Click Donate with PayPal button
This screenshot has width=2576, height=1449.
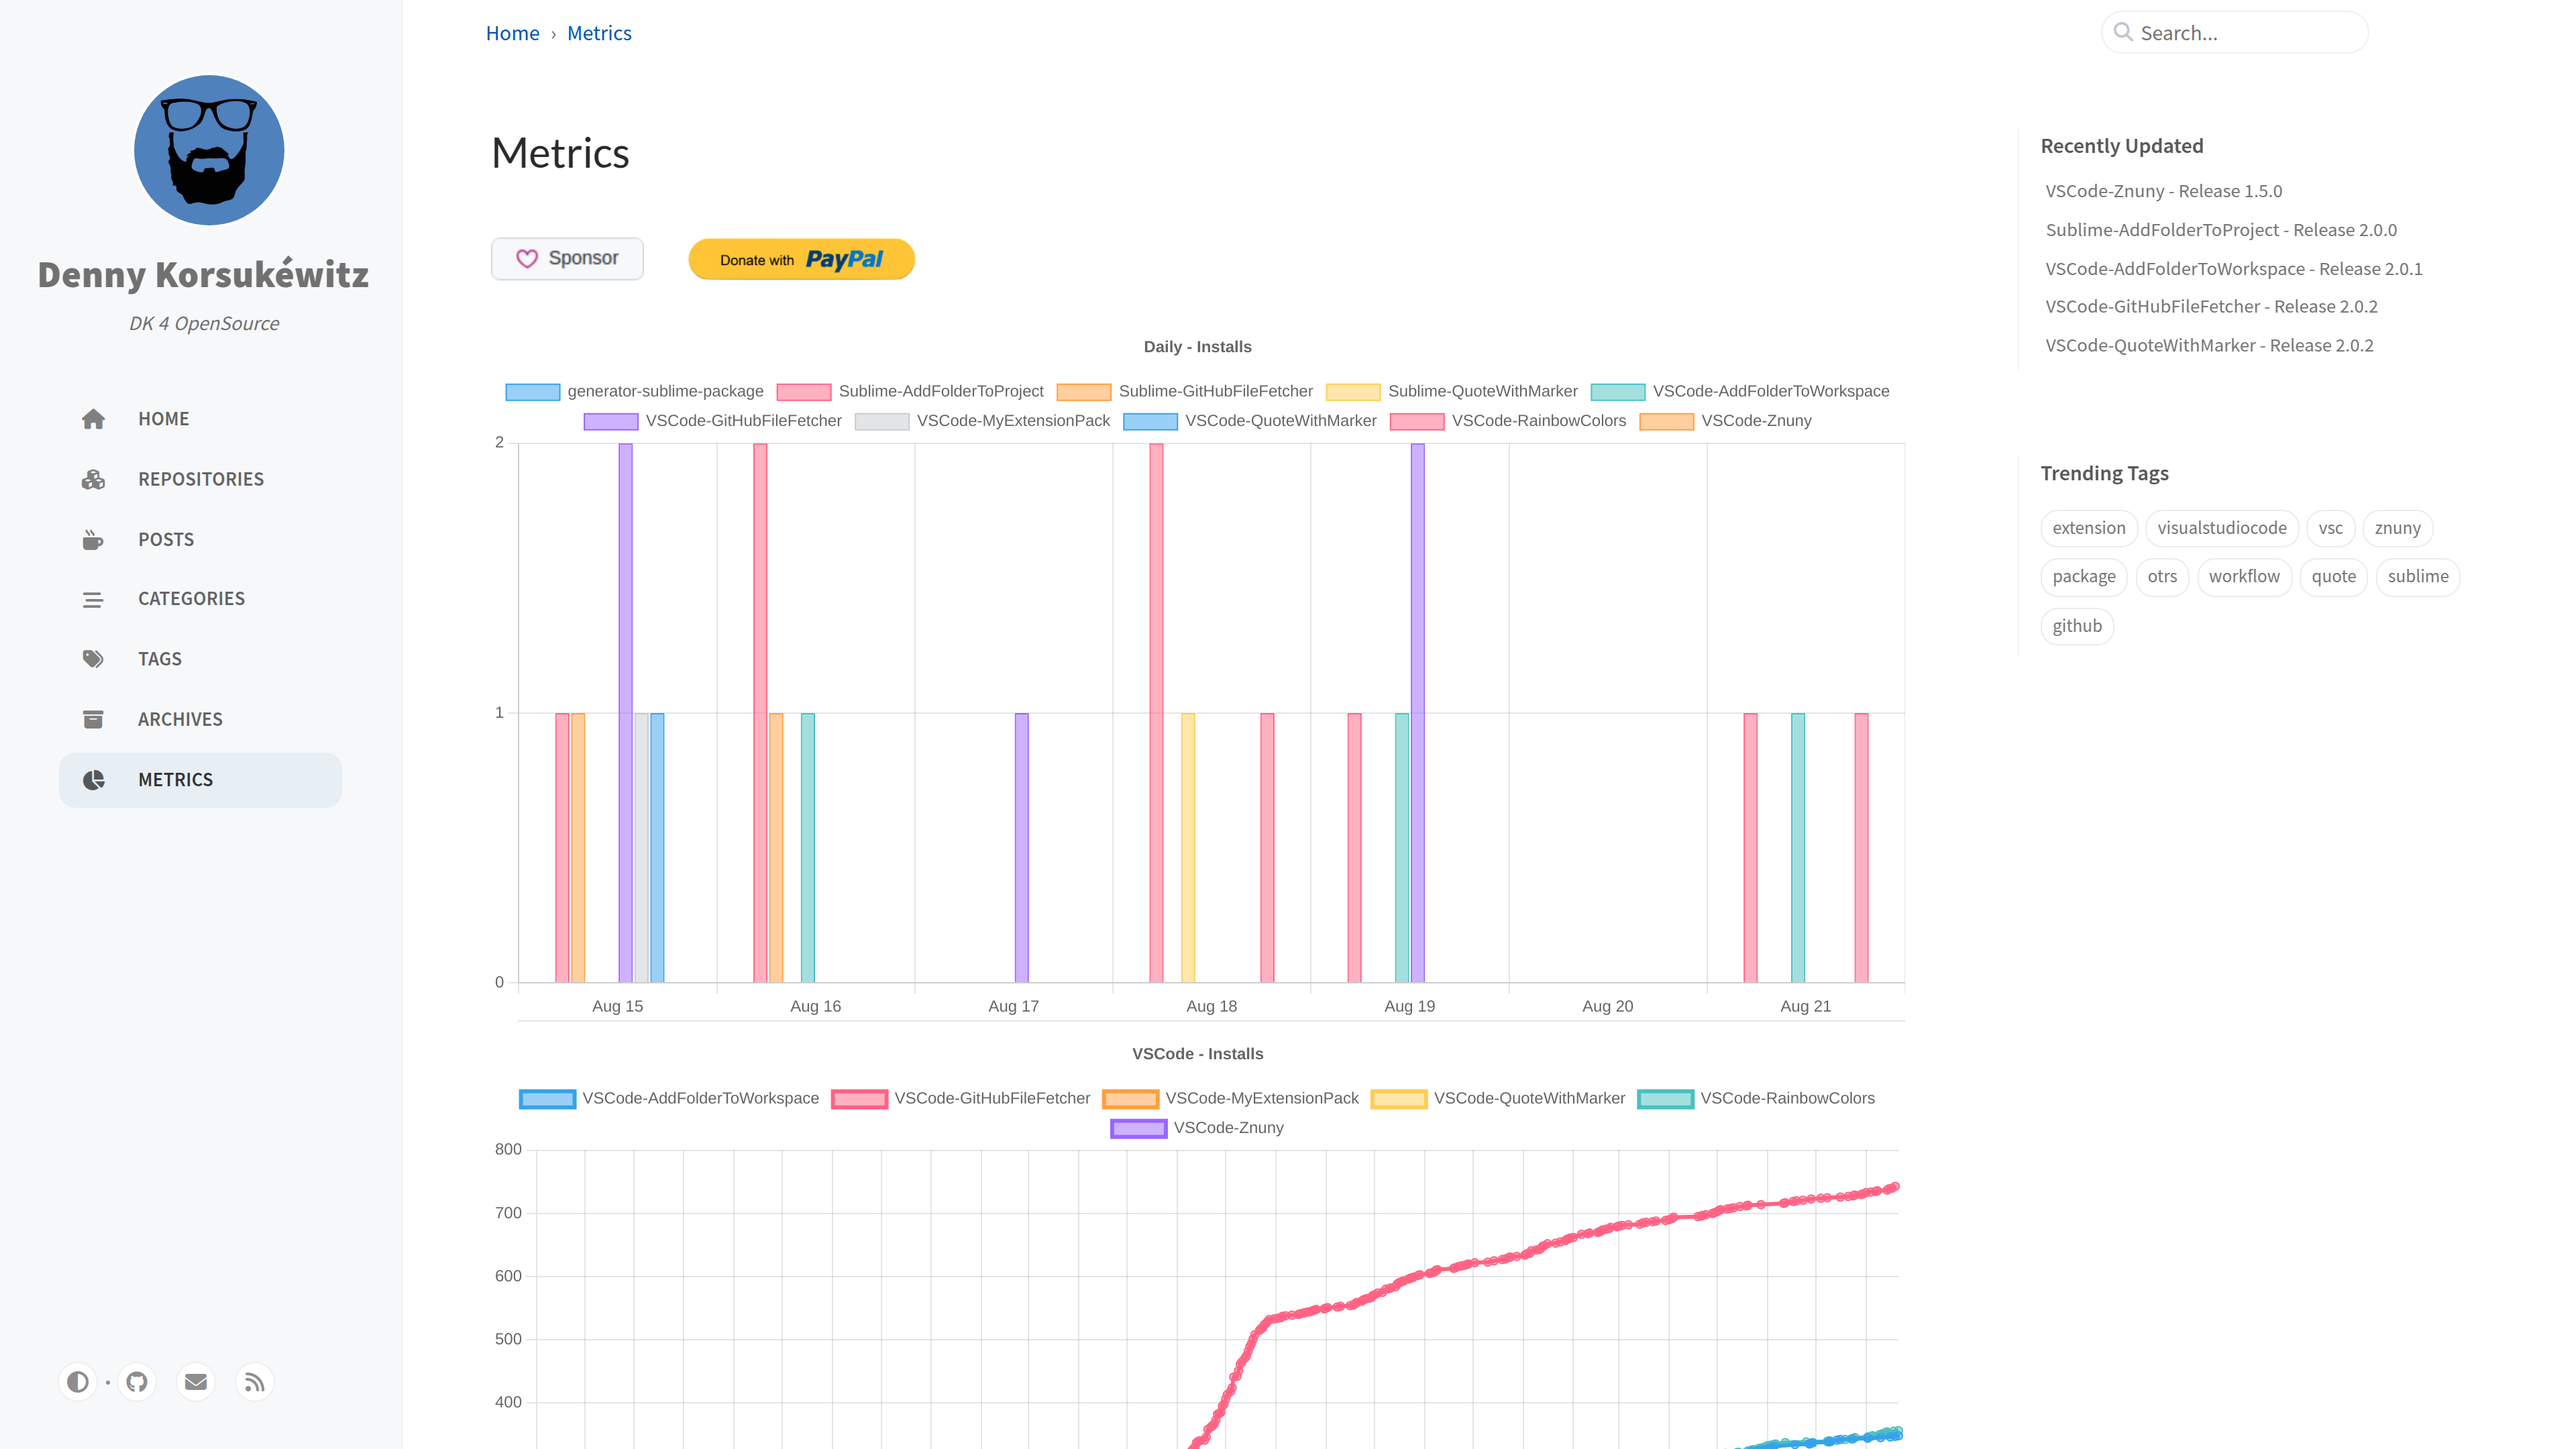(801, 259)
